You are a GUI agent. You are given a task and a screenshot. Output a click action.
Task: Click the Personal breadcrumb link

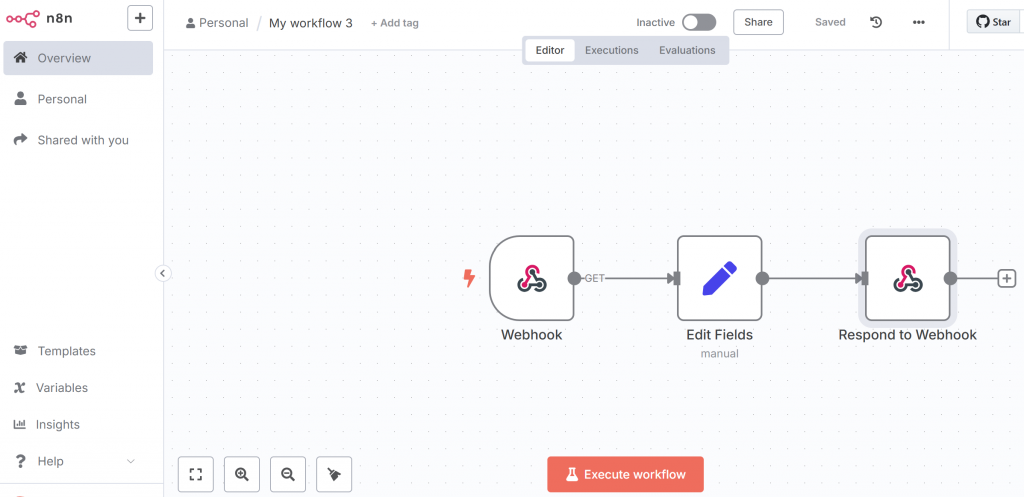point(217,23)
